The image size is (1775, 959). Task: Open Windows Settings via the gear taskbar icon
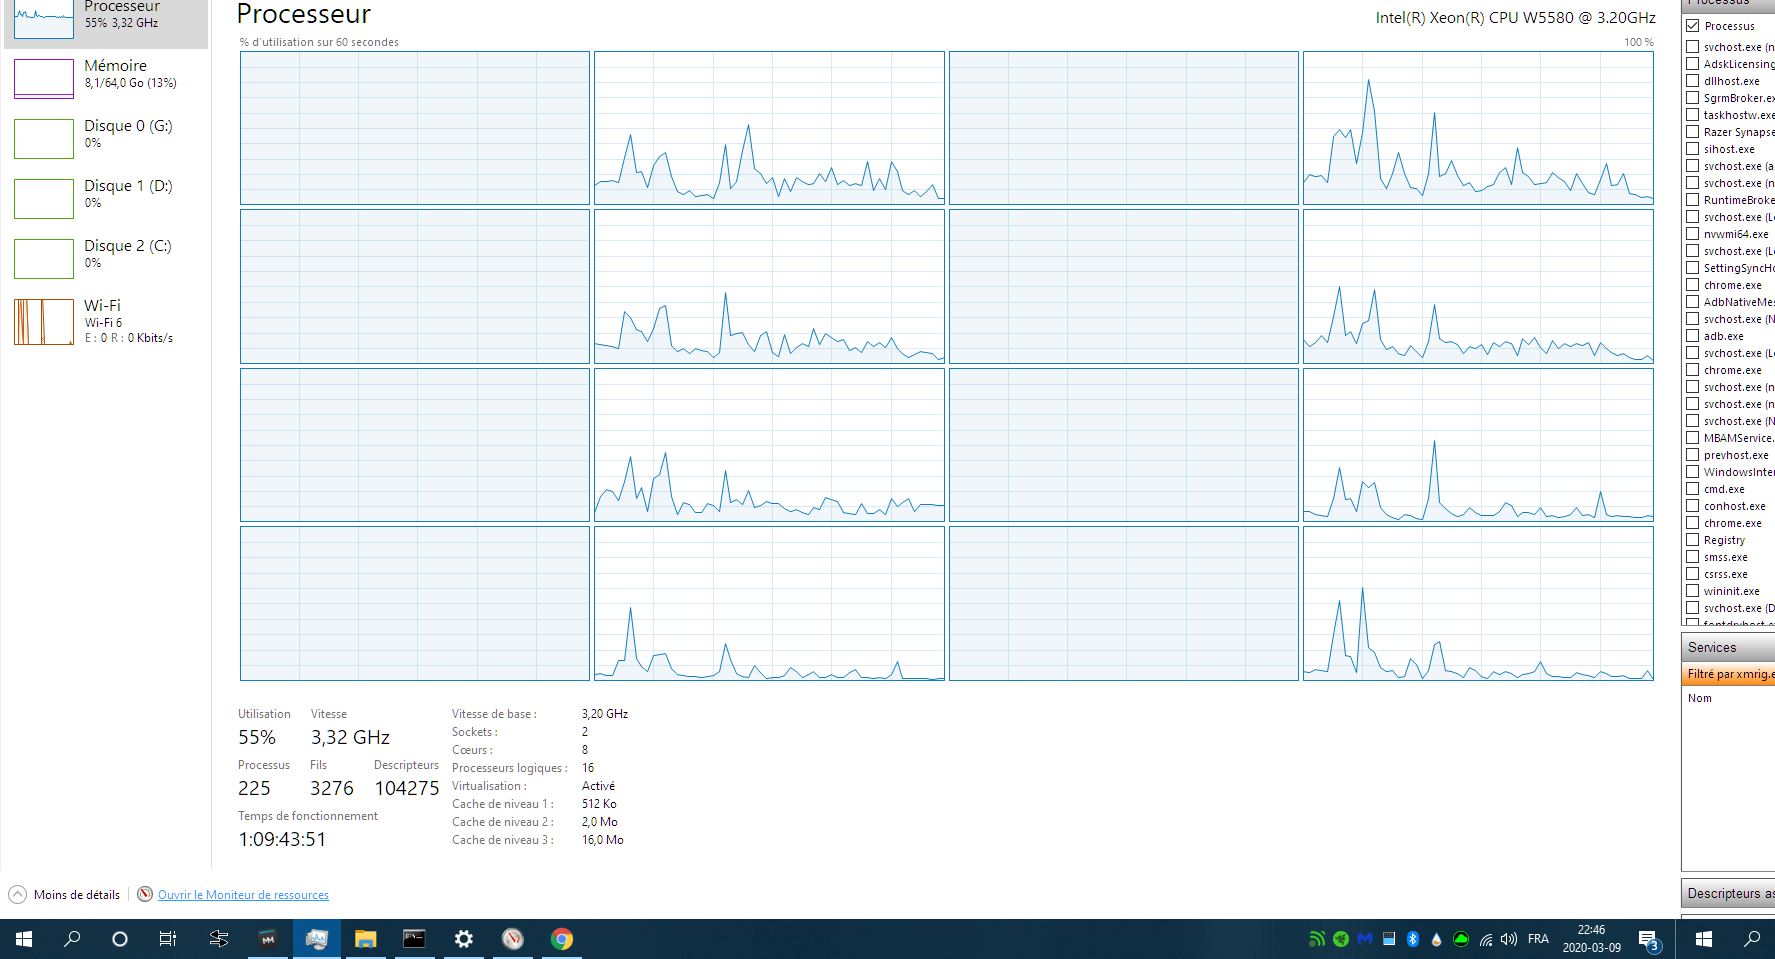[x=463, y=939]
